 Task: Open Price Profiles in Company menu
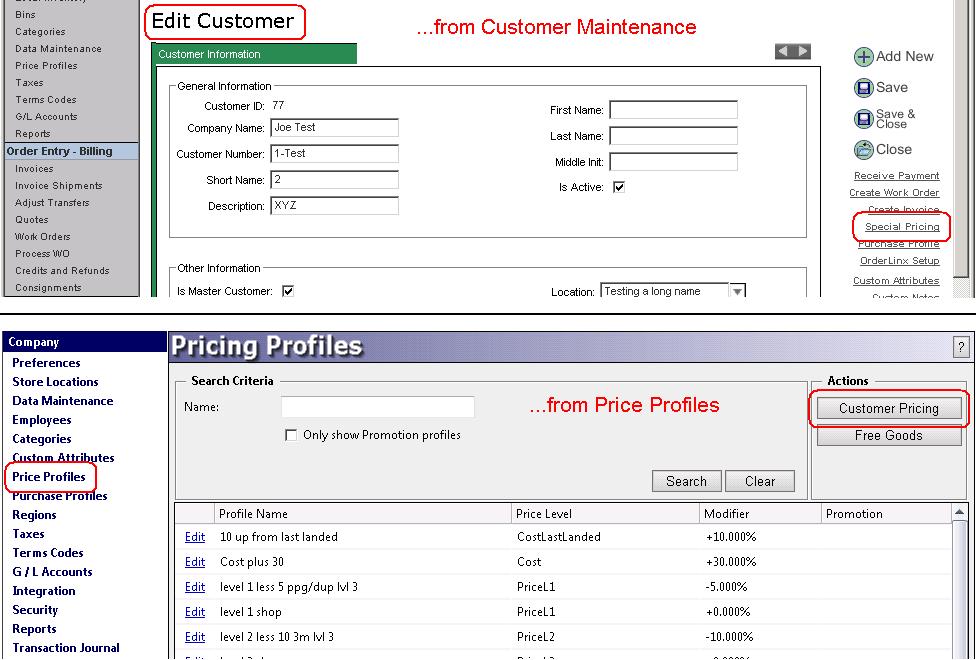49,477
